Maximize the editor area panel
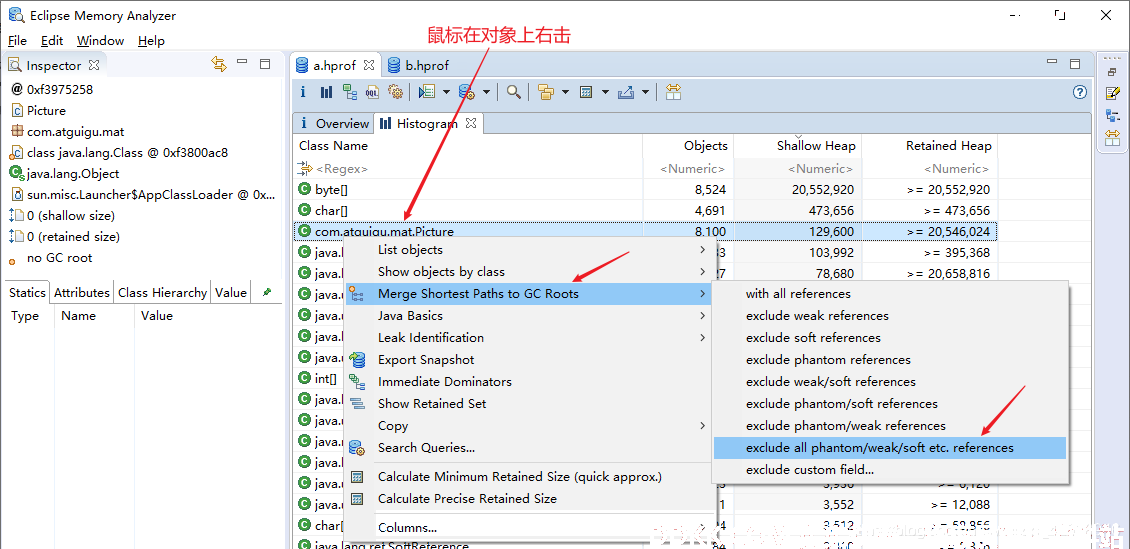This screenshot has width=1130, height=549. click(x=1075, y=64)
